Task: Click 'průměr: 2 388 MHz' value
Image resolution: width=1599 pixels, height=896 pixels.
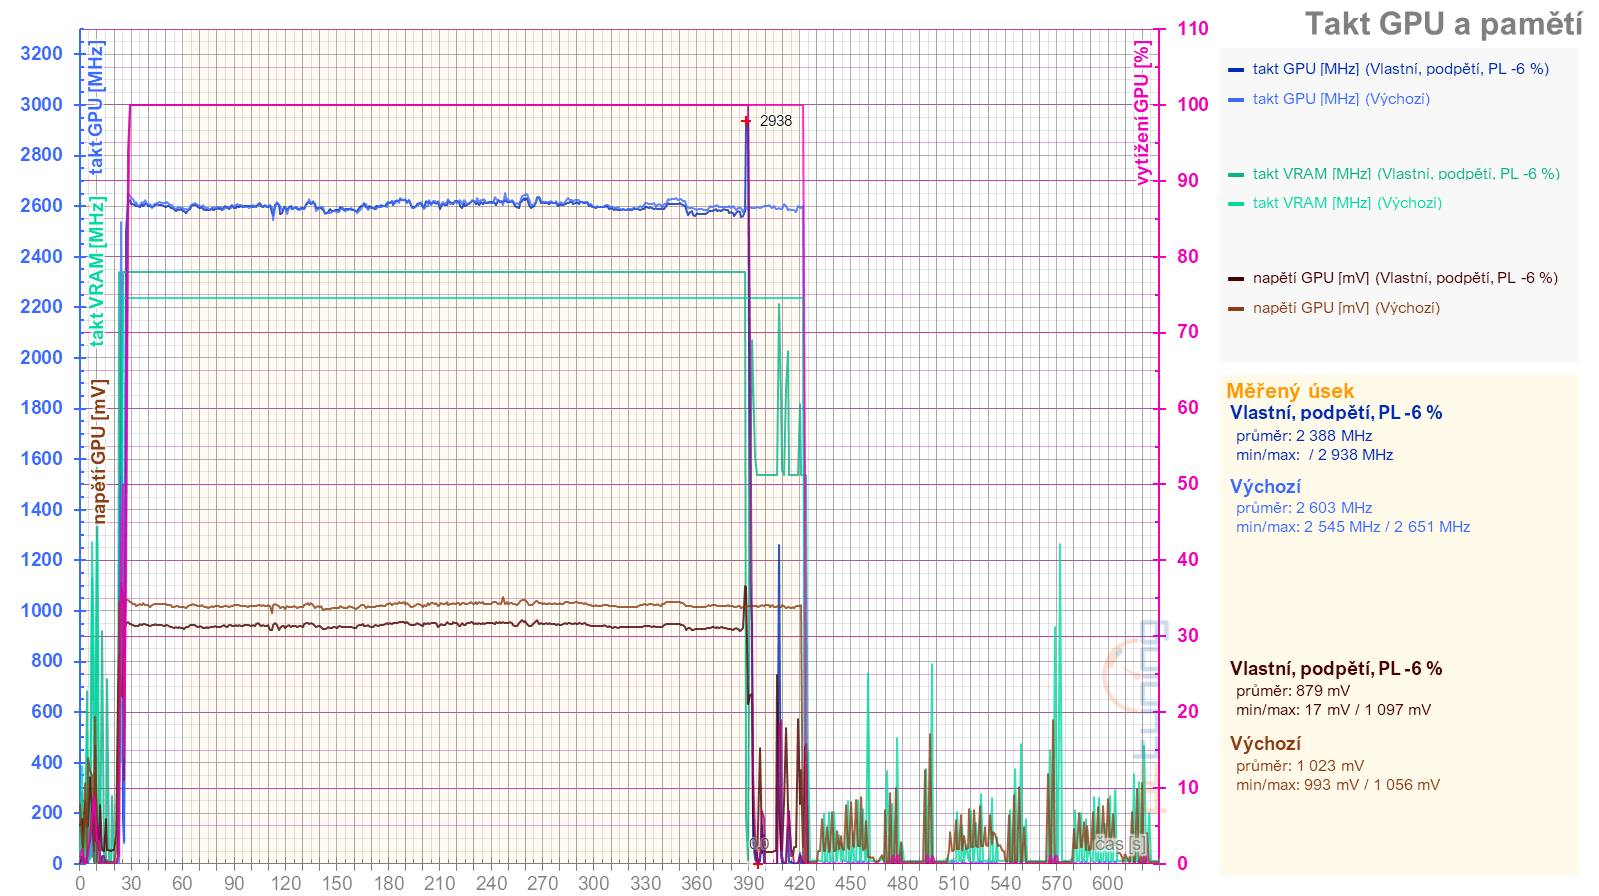Action: point(1304,436)
